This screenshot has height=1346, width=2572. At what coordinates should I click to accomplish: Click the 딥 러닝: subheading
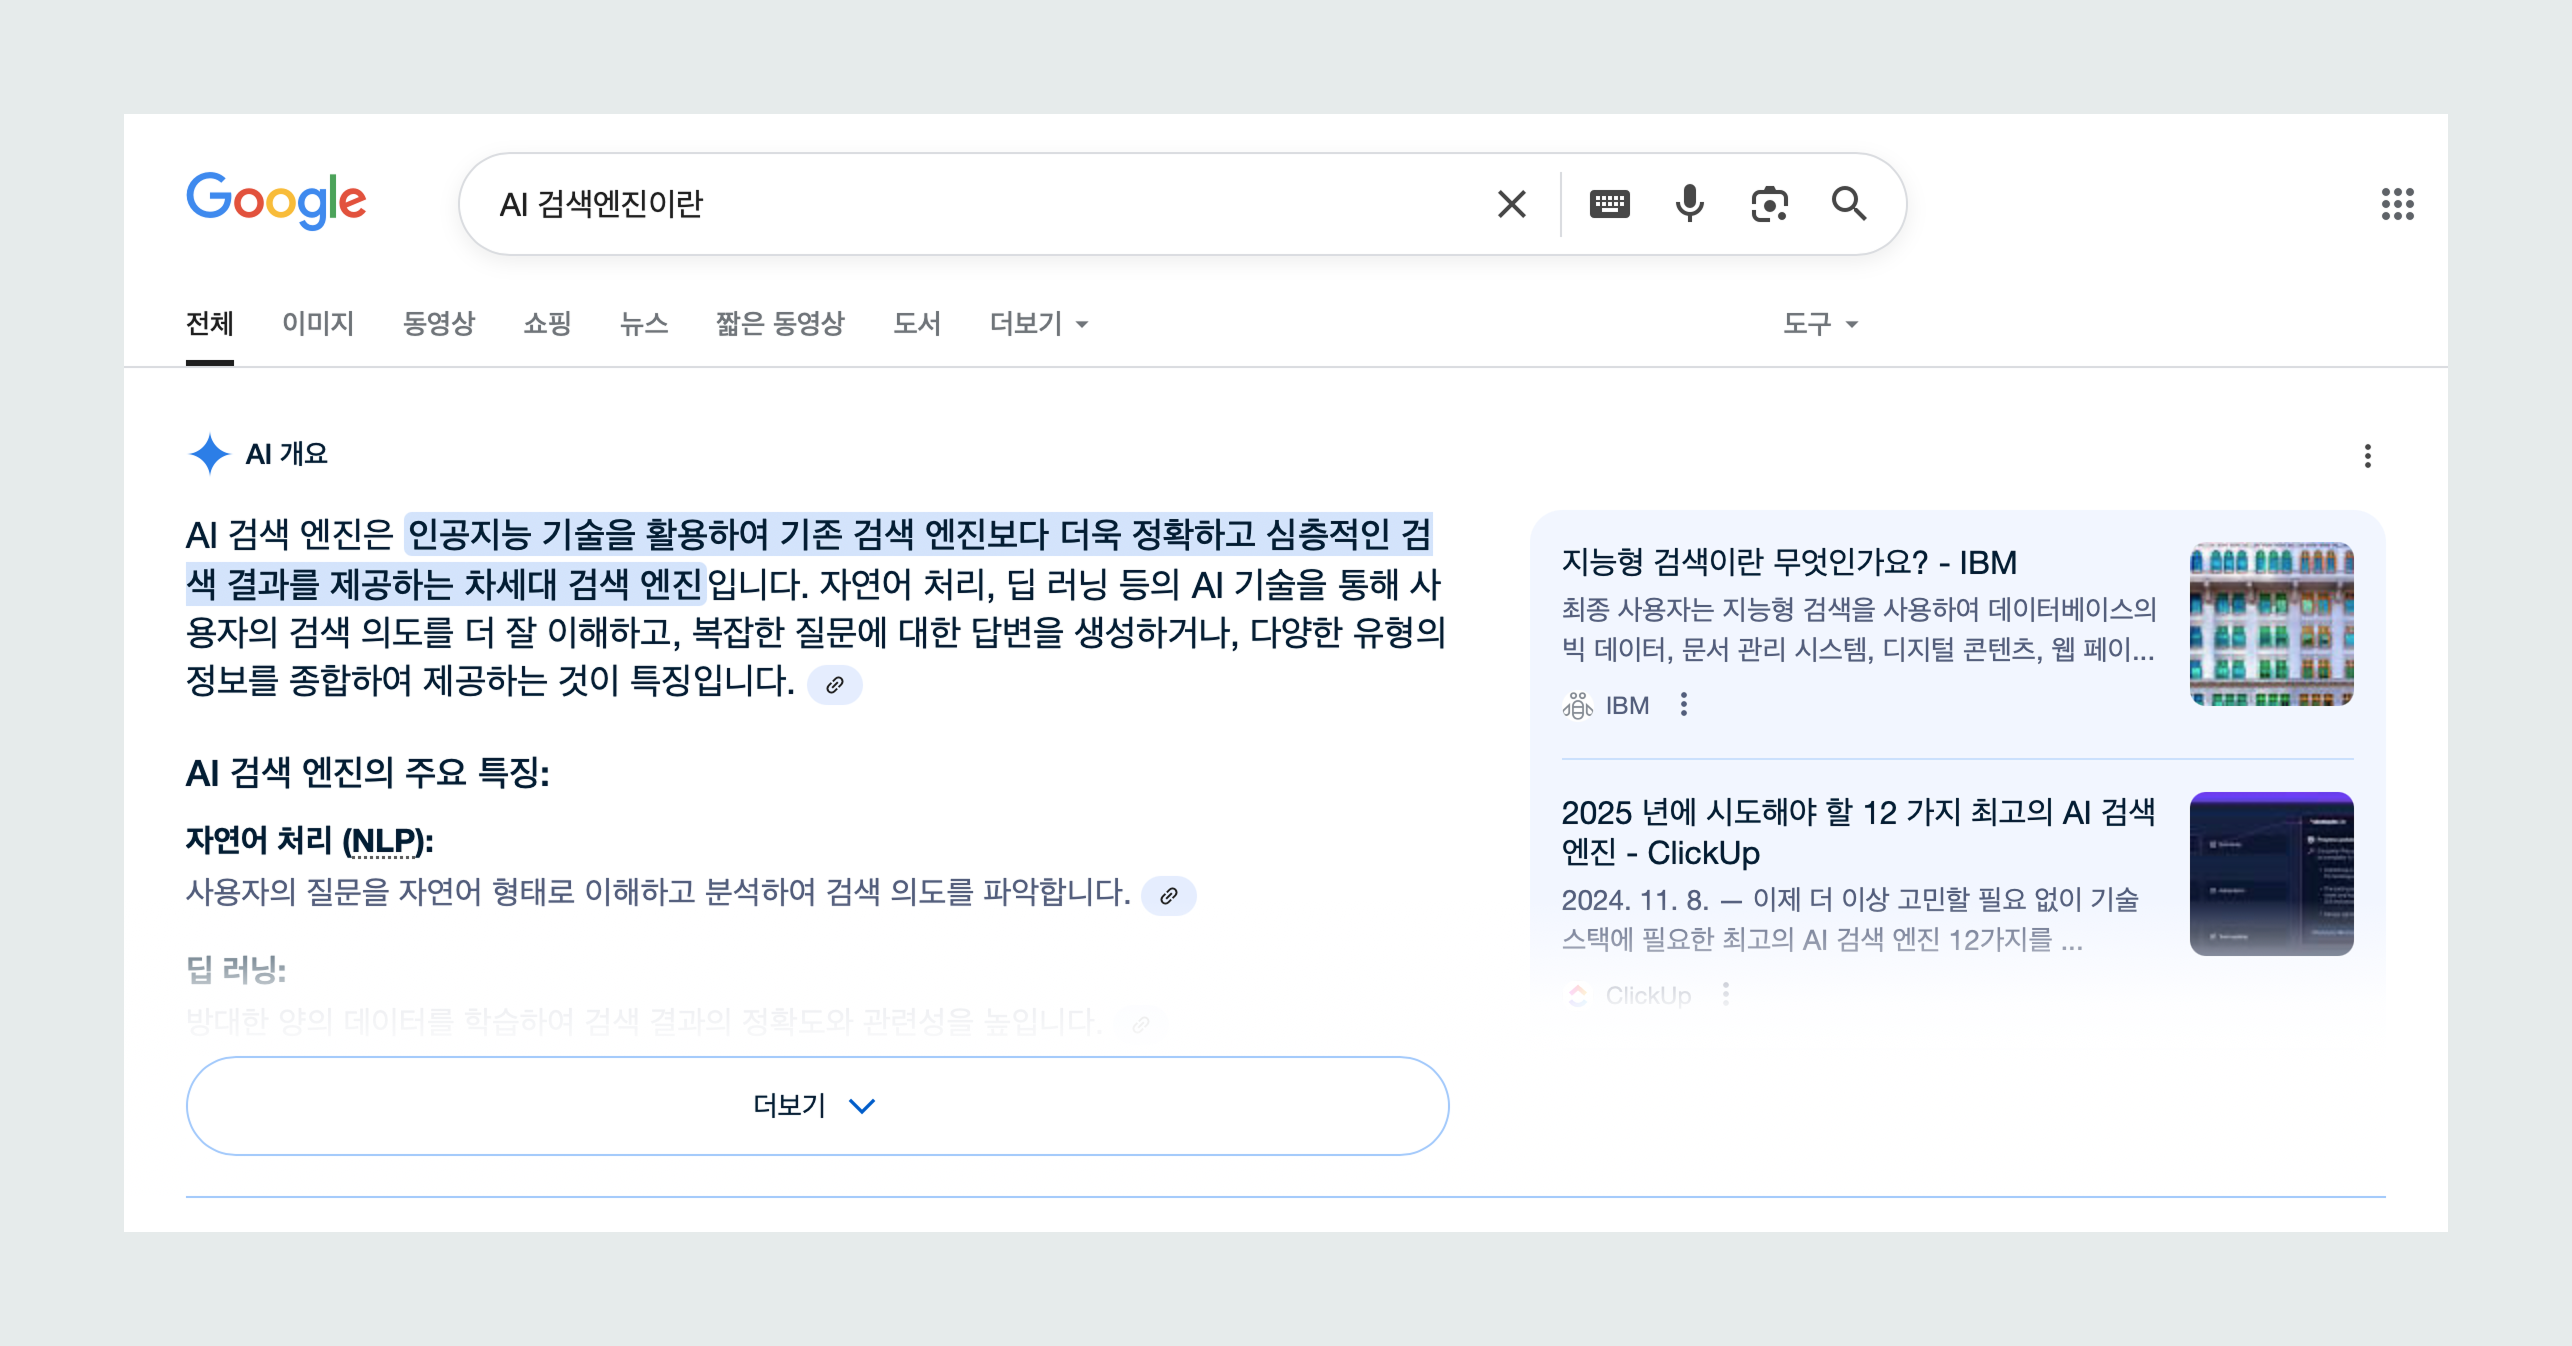click(236, 969)
